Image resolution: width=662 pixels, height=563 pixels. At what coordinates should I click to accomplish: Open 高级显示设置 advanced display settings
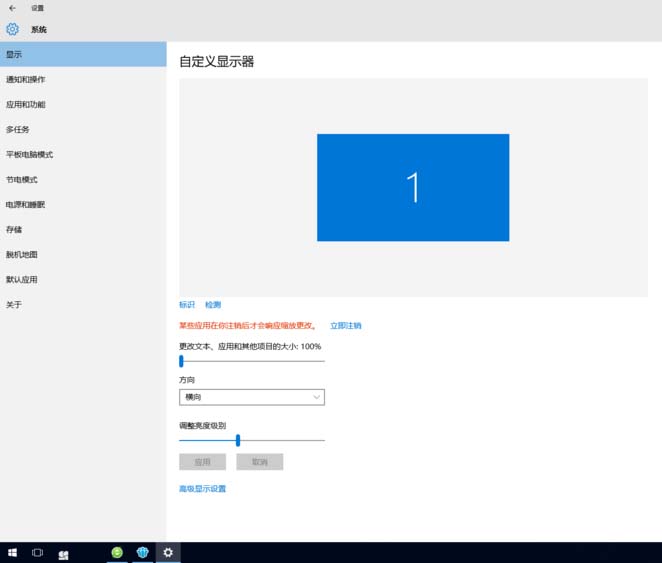[202, 489]
